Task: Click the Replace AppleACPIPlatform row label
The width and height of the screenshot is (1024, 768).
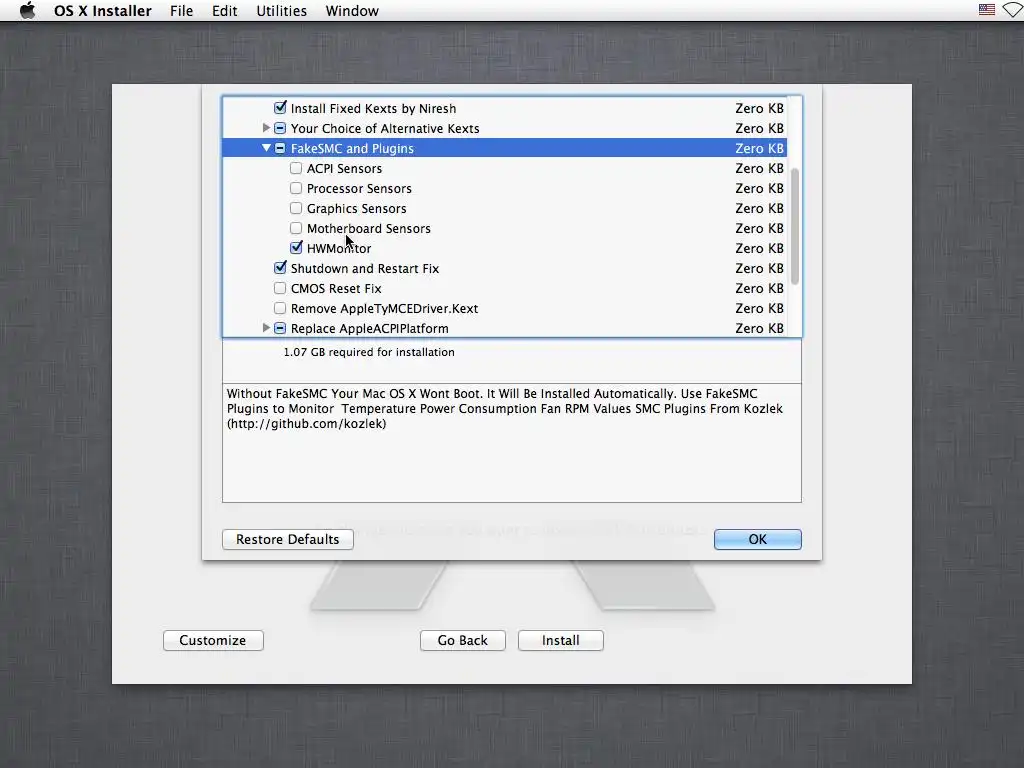Action: [369, 328]
